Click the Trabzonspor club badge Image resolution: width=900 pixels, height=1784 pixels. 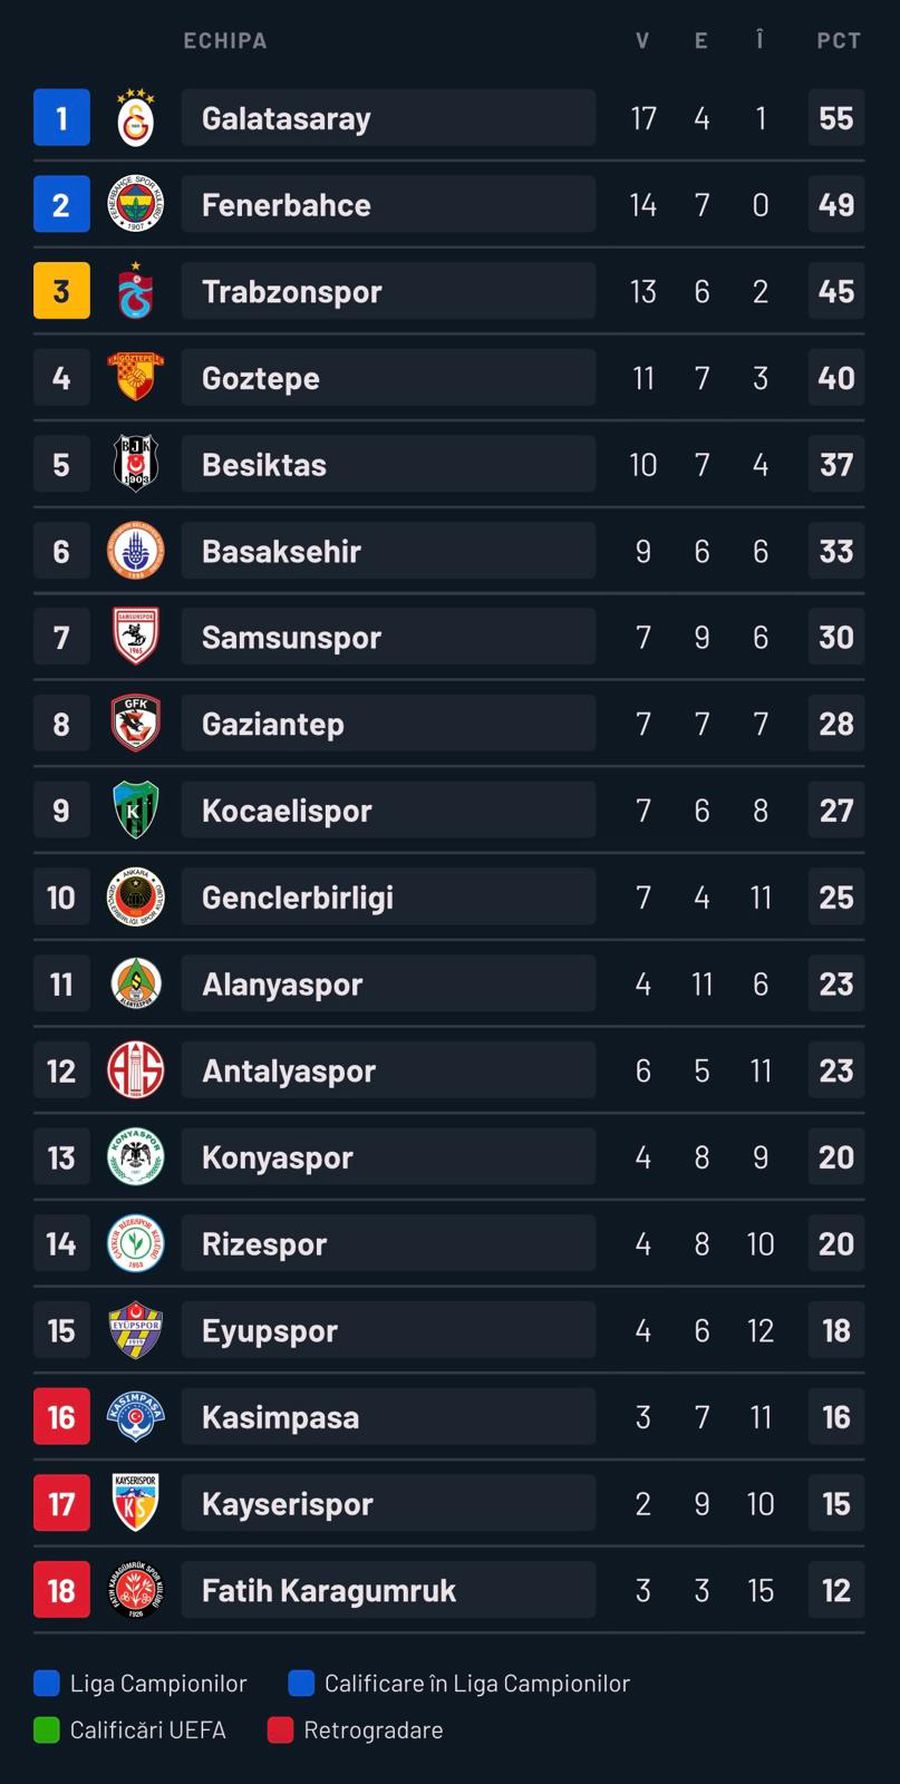(x=135, y=291)
